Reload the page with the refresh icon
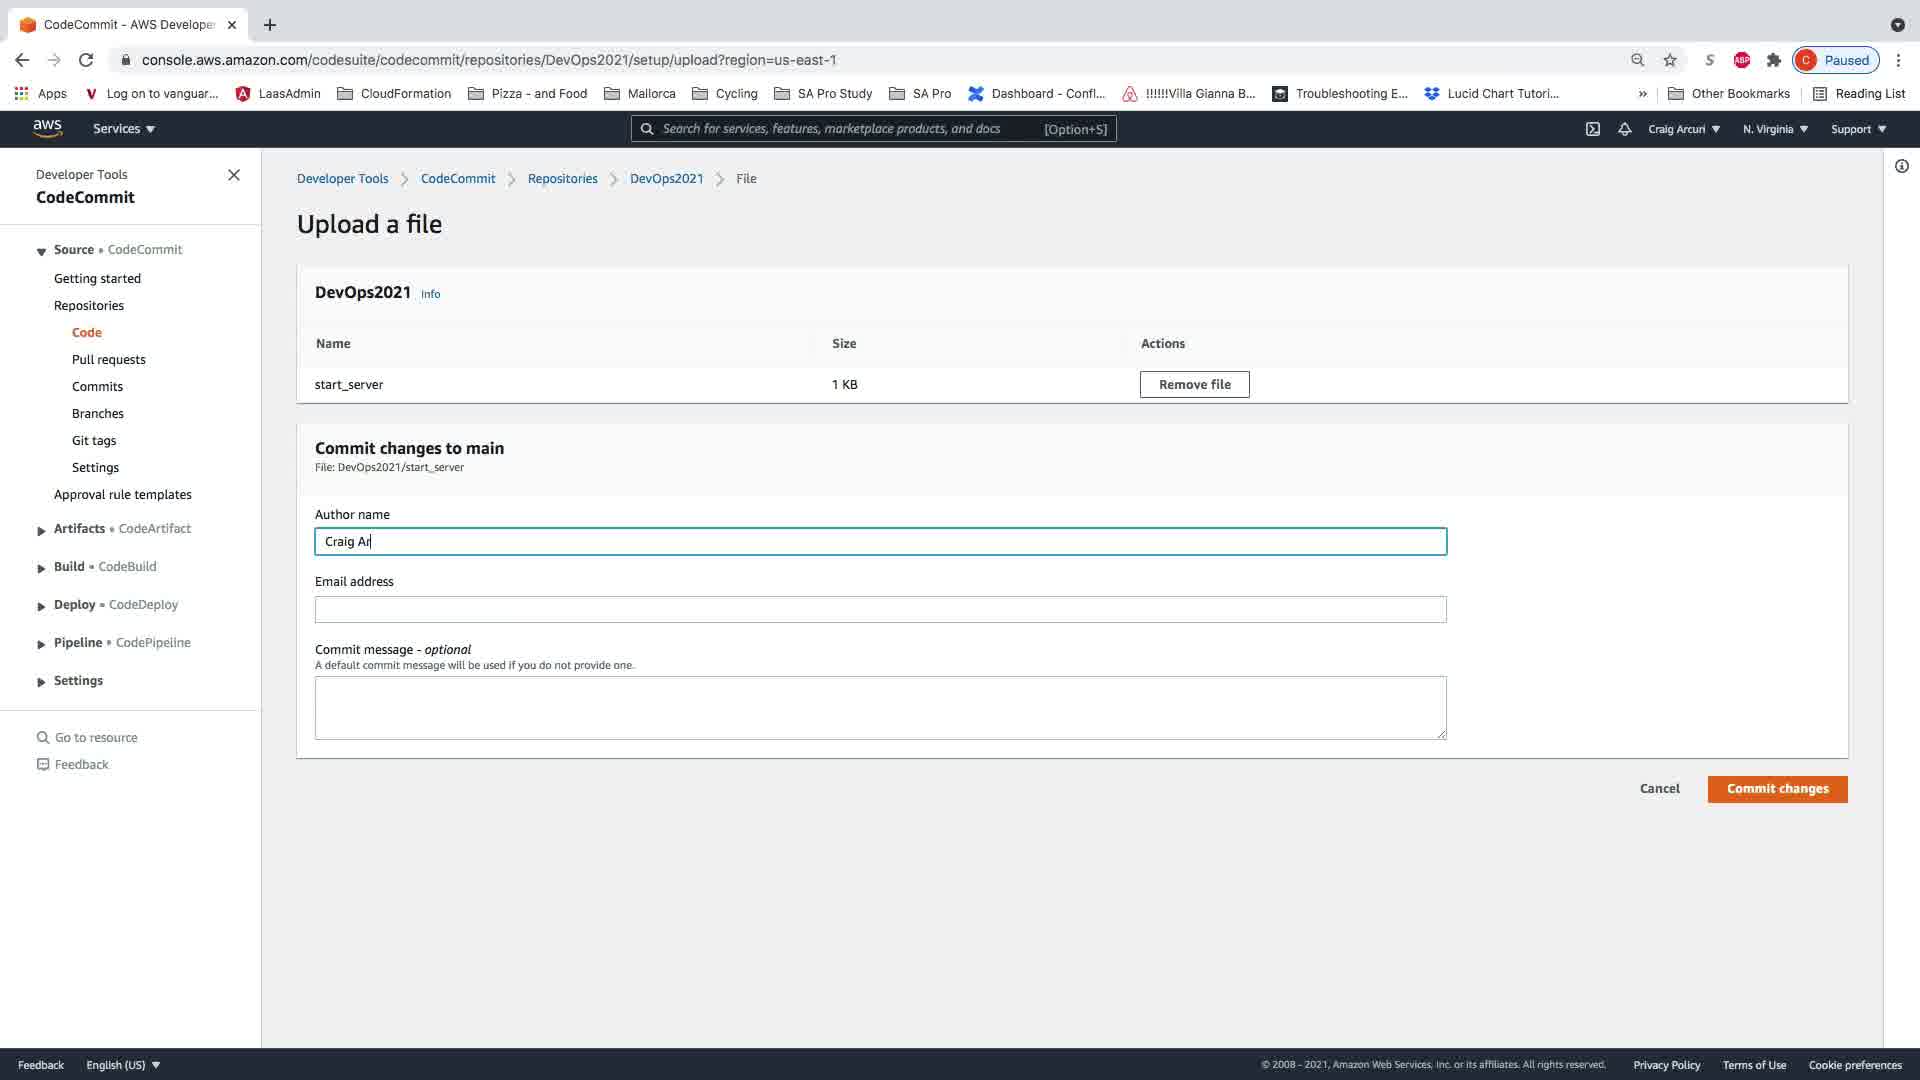The image size is (1920, 1080). pyautogui.click(x=86, y=60)
